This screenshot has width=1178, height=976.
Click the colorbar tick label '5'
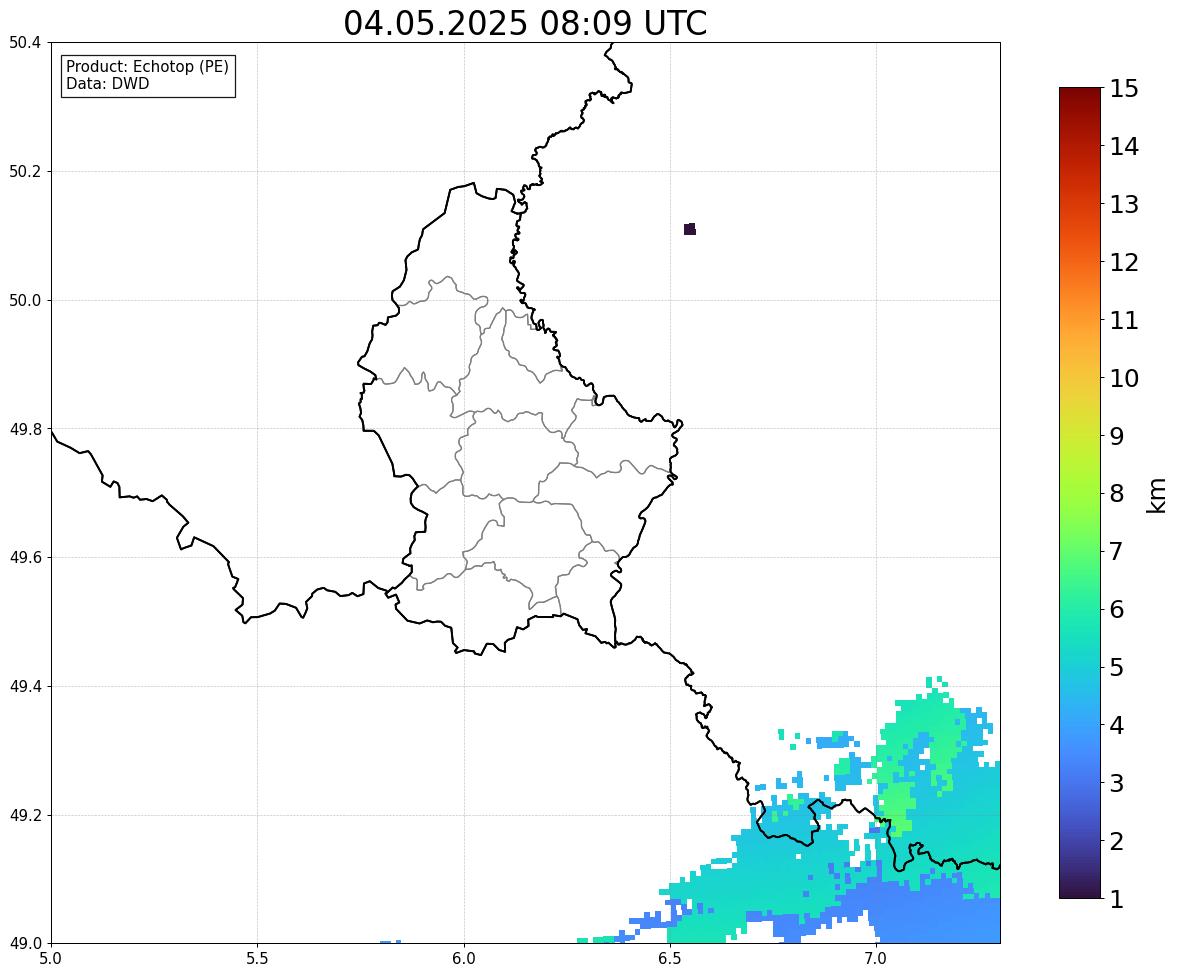(x=1116, y=667)
